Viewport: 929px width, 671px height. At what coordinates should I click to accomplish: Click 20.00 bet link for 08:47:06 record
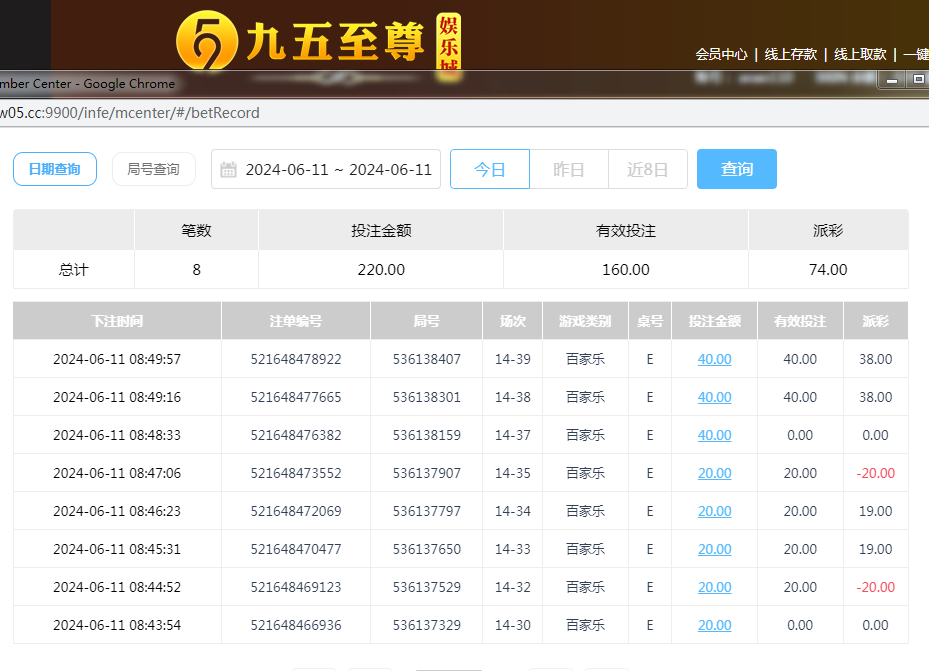(x=714, y=473)
